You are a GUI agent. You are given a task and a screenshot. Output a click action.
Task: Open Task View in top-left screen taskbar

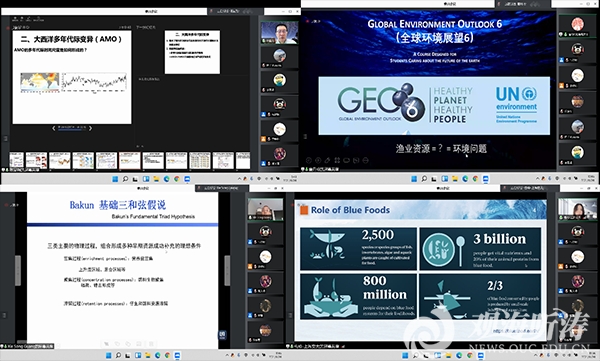point(135,179)
